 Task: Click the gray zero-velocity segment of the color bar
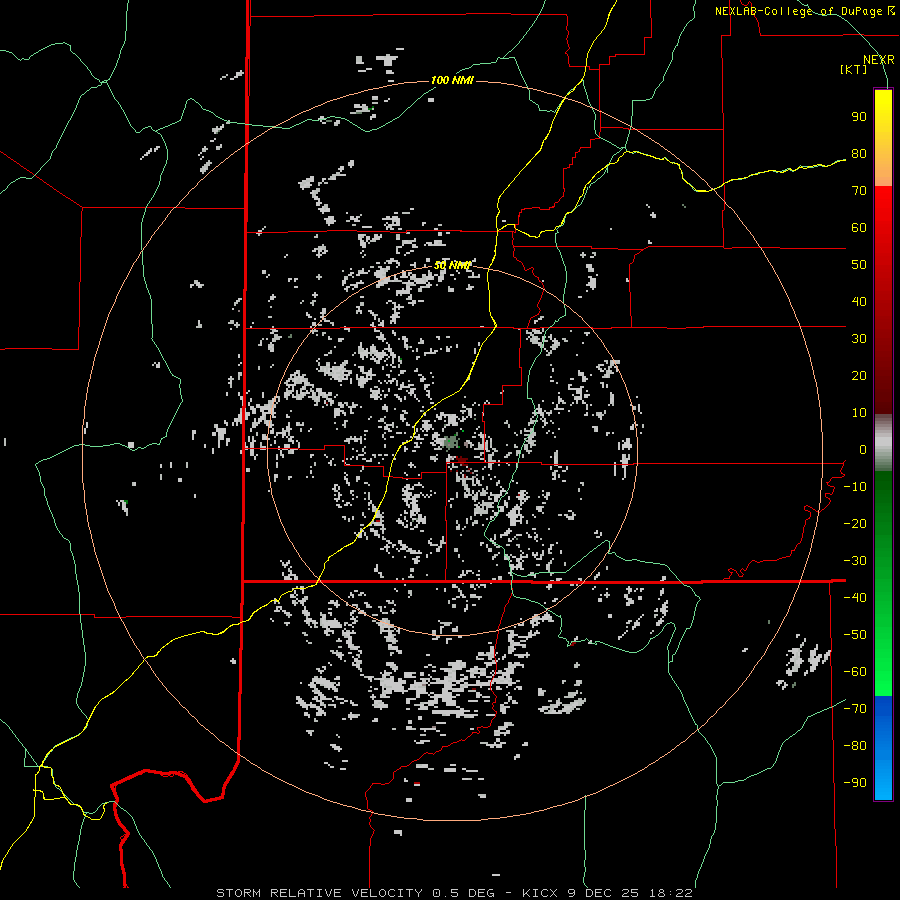(883, 443)
